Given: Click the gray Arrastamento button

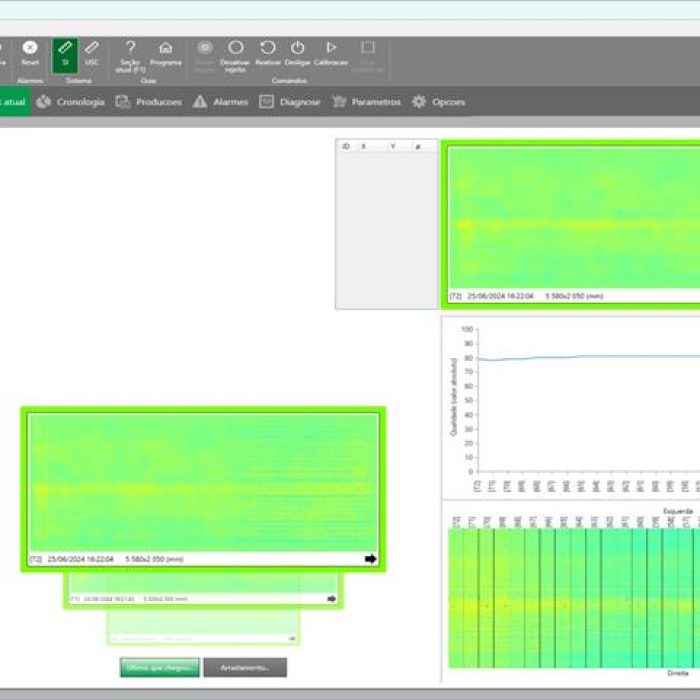Looking at the screenshot, I should [x=245, y=667].
